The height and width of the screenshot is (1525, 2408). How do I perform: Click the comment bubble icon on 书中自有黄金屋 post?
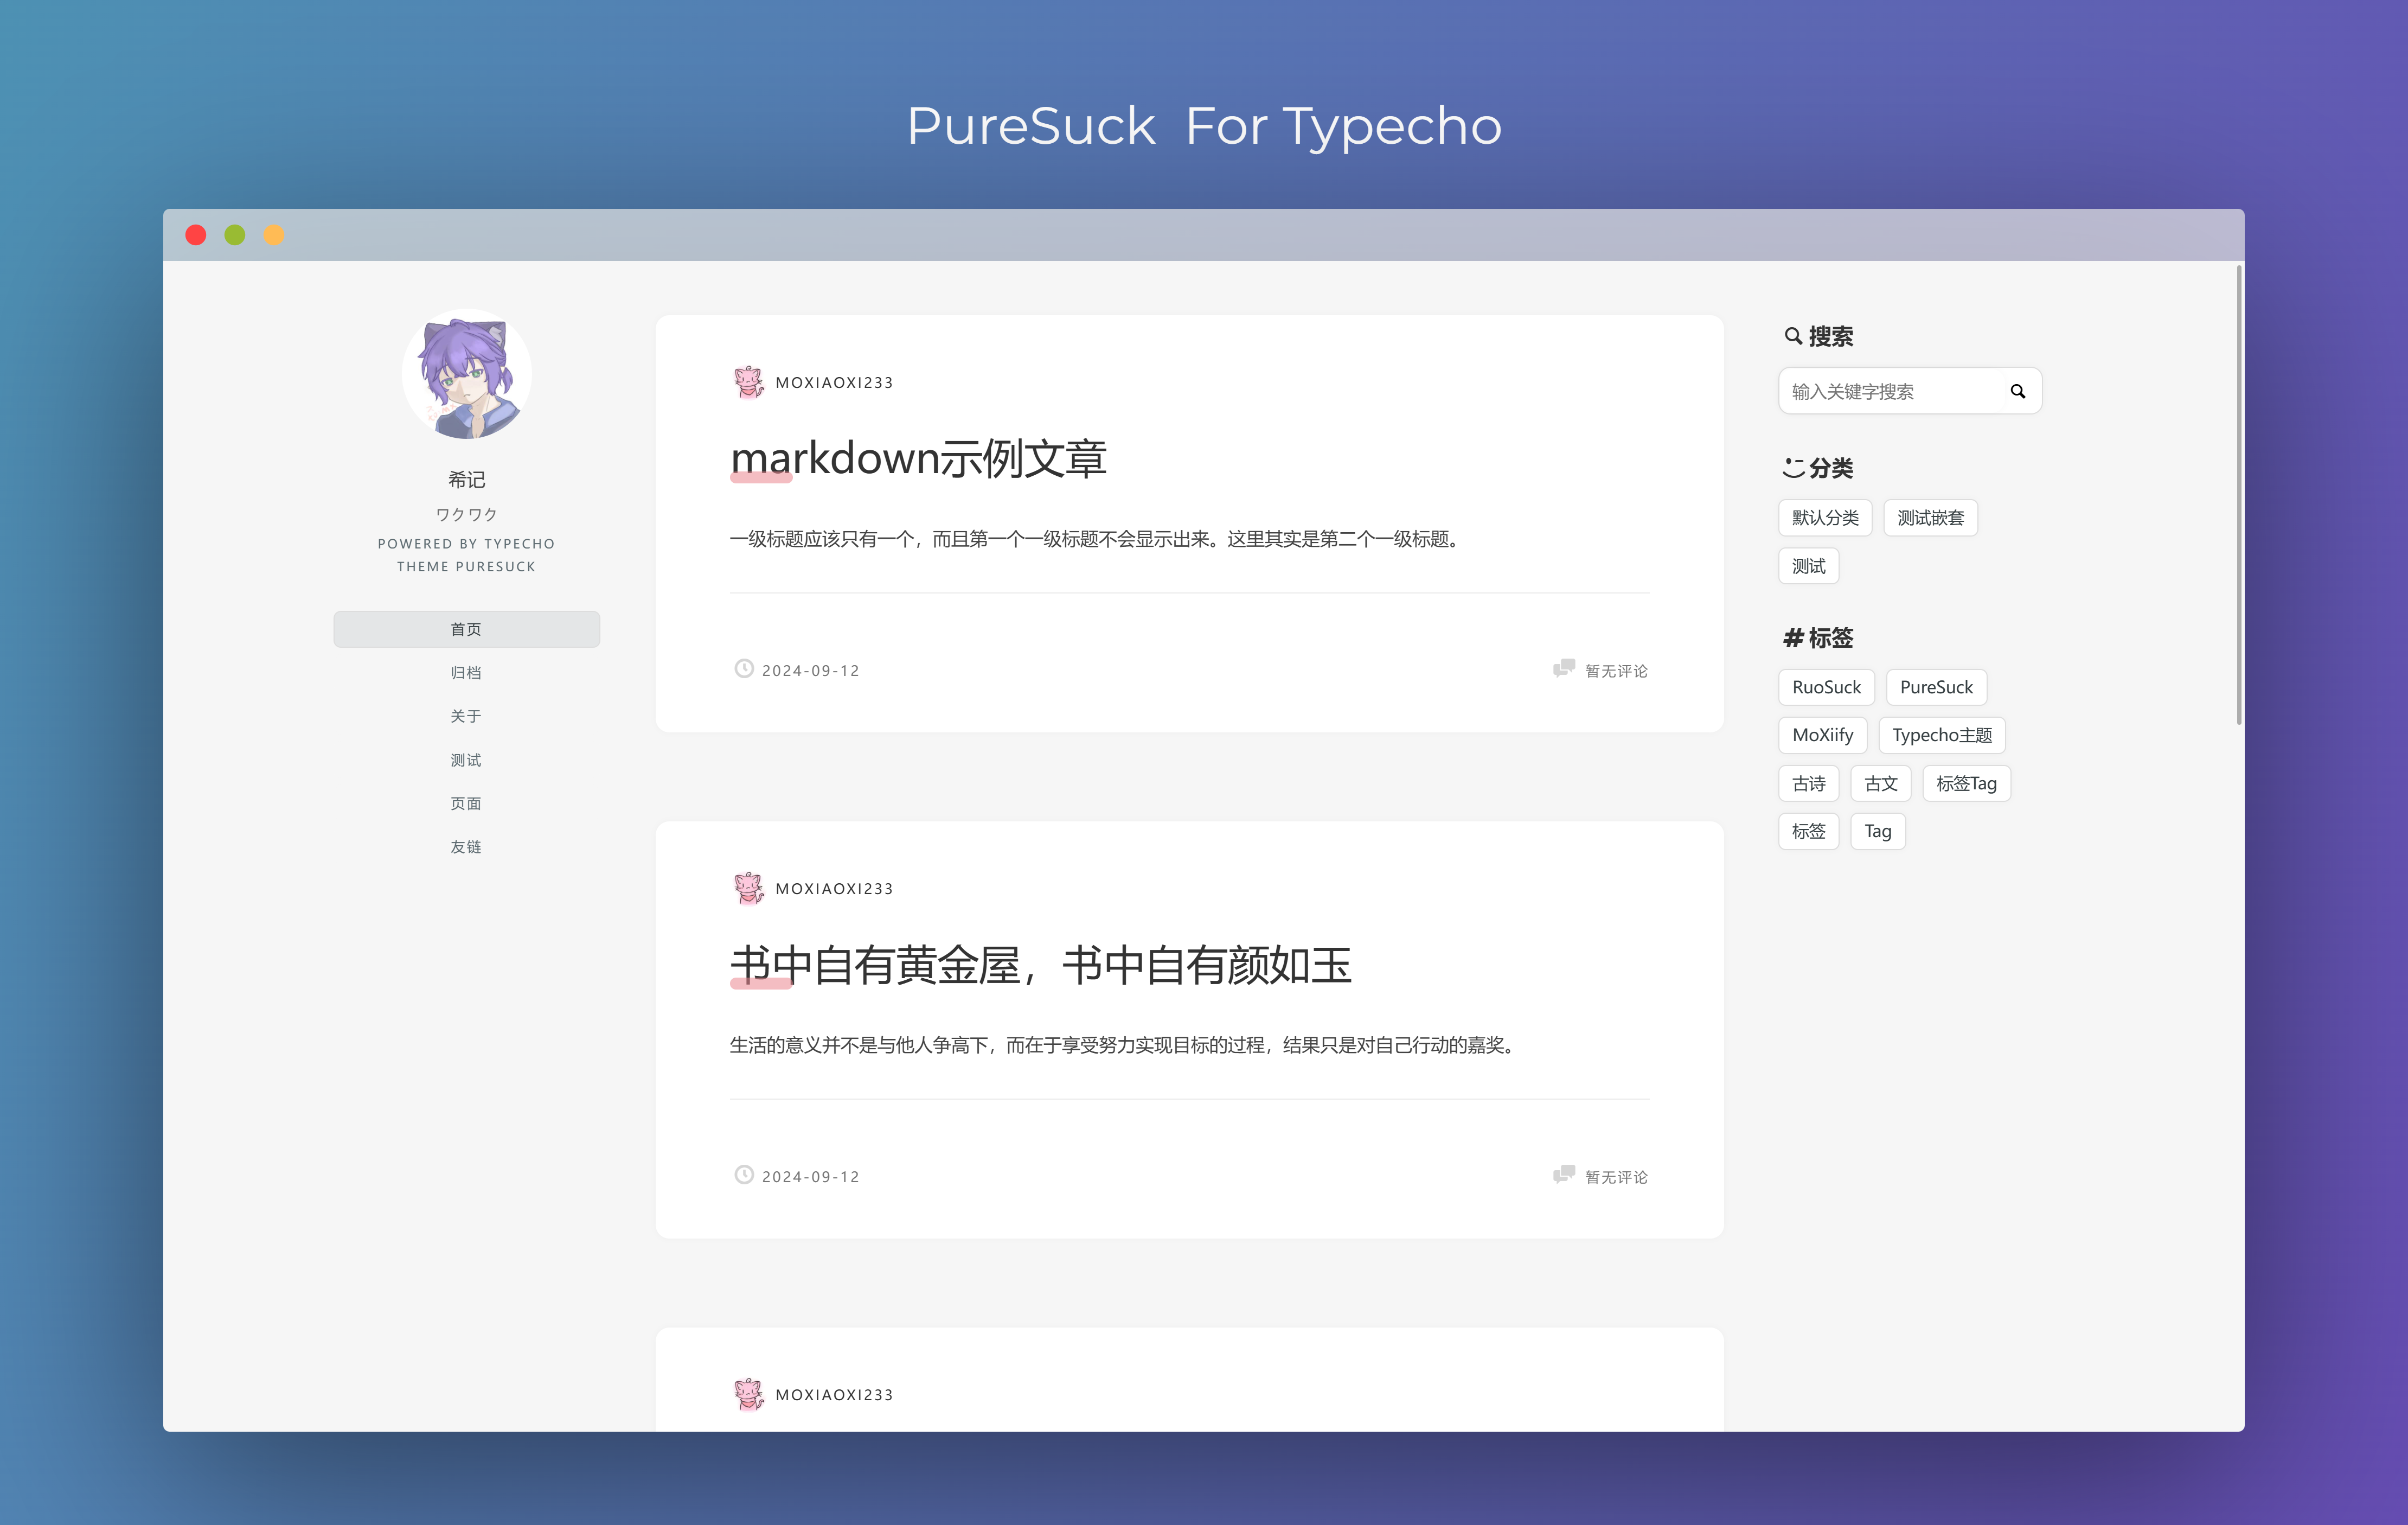click(x=1564, y=1174)
